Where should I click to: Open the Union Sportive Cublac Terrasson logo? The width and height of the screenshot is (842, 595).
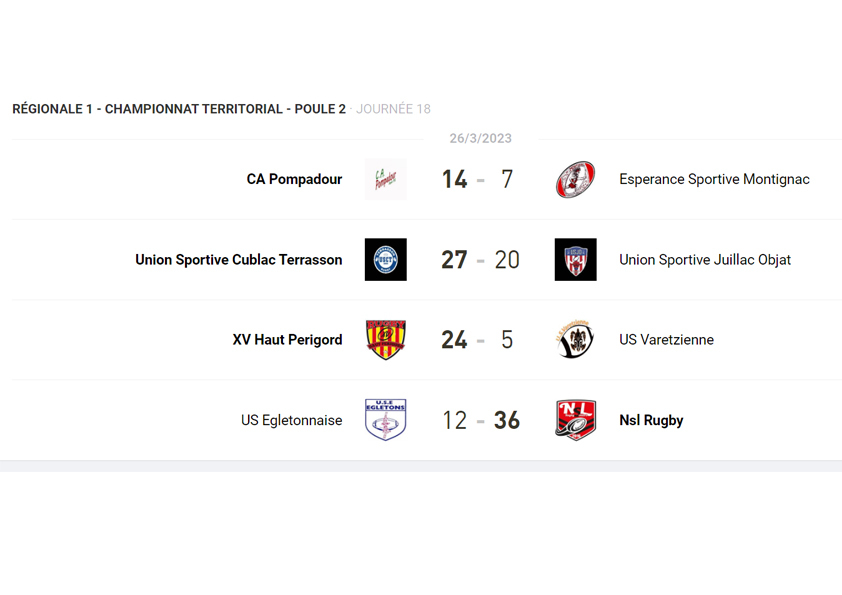(385, 260)
